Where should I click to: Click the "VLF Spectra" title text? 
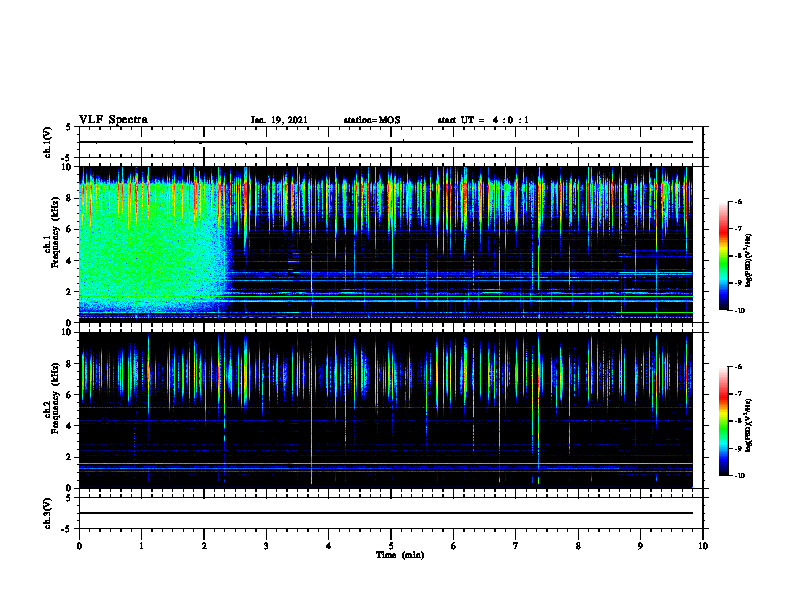(114, 120)
